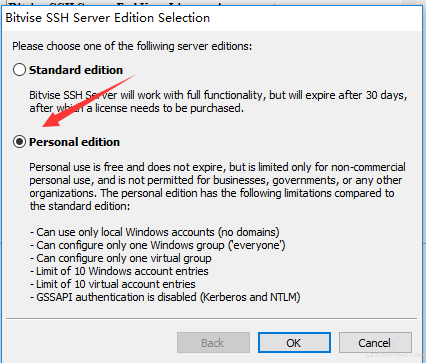Click the 'Standard edition' label text
Image resolution: width=426 pixels, height=363 pixels.
(x=76, y=70)
